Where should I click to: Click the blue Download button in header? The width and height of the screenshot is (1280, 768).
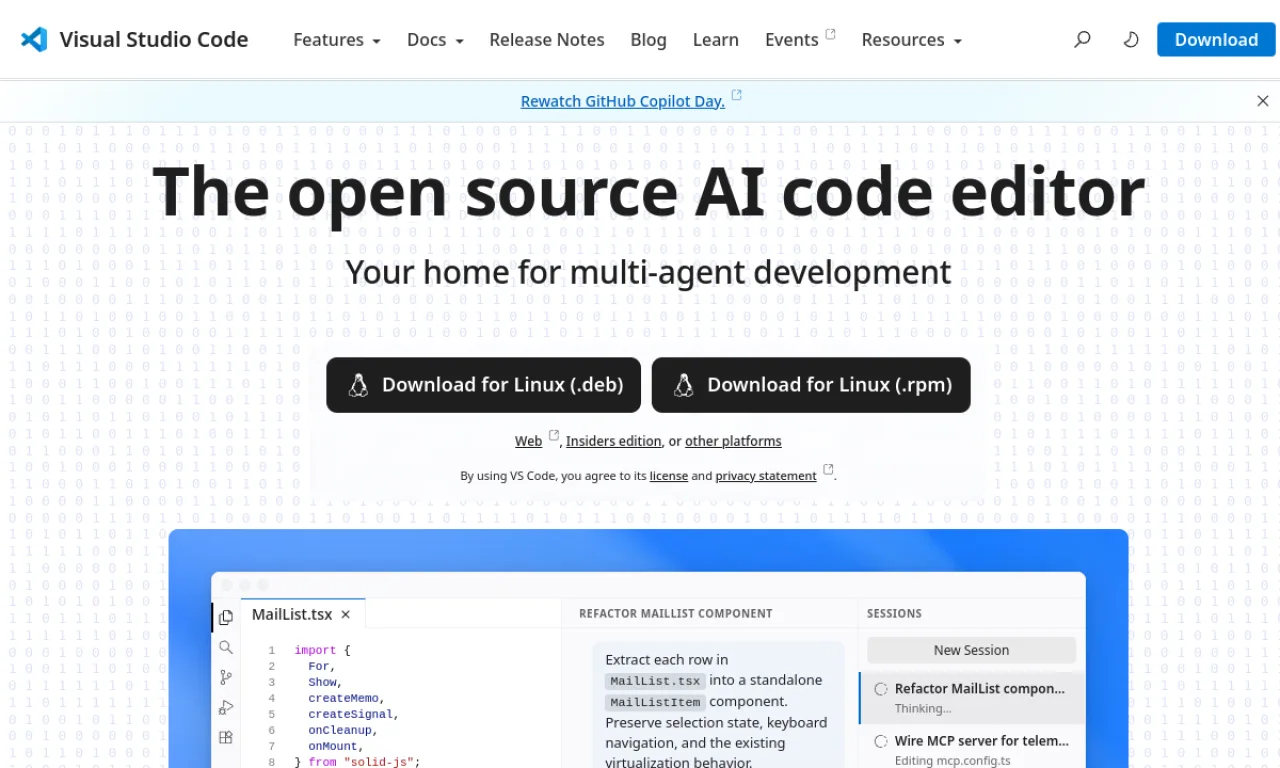[1216, 40]
